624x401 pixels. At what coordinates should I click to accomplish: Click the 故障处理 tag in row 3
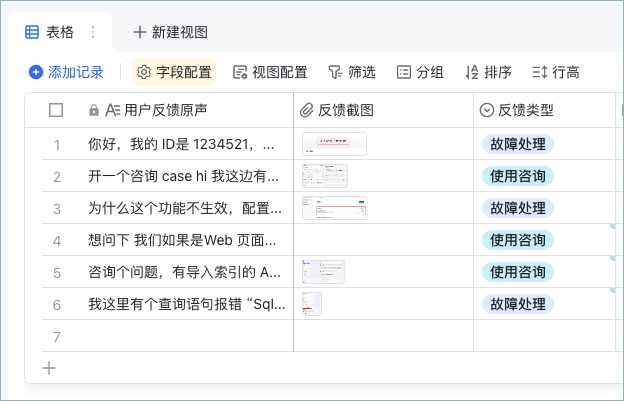coord(518,208)
